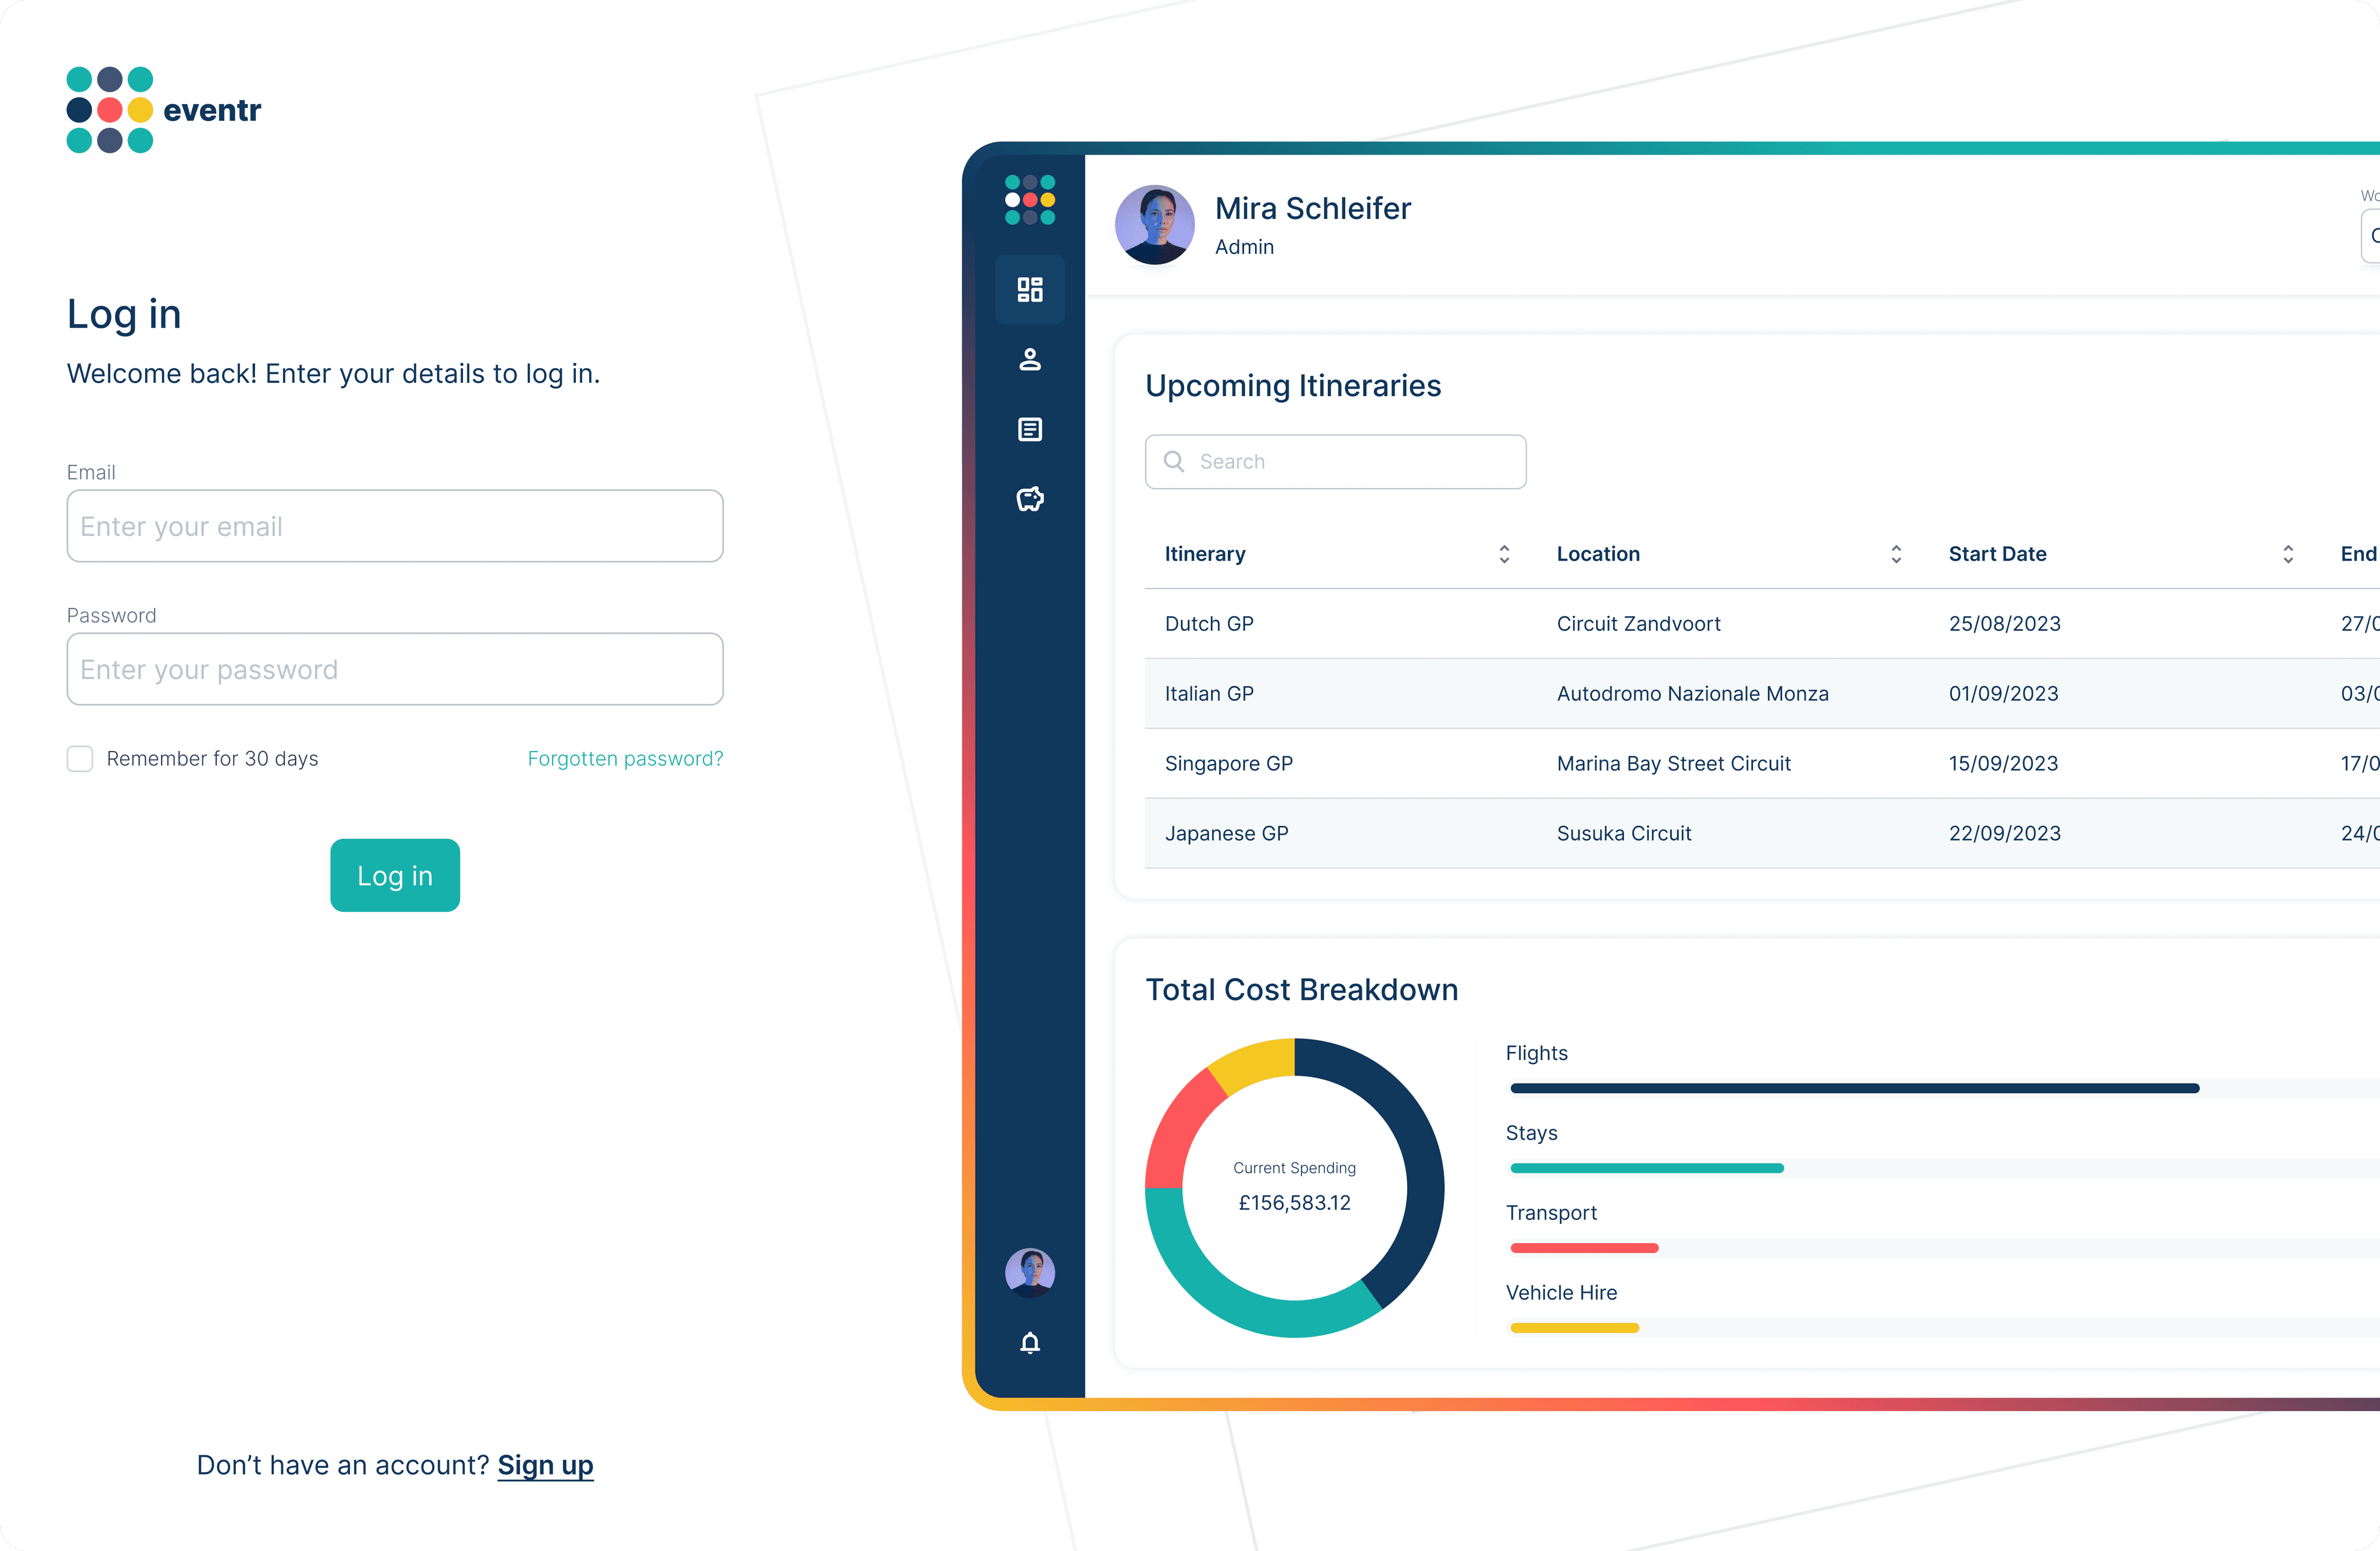Open the user profile sidebar icon

tap(1029, 360)
